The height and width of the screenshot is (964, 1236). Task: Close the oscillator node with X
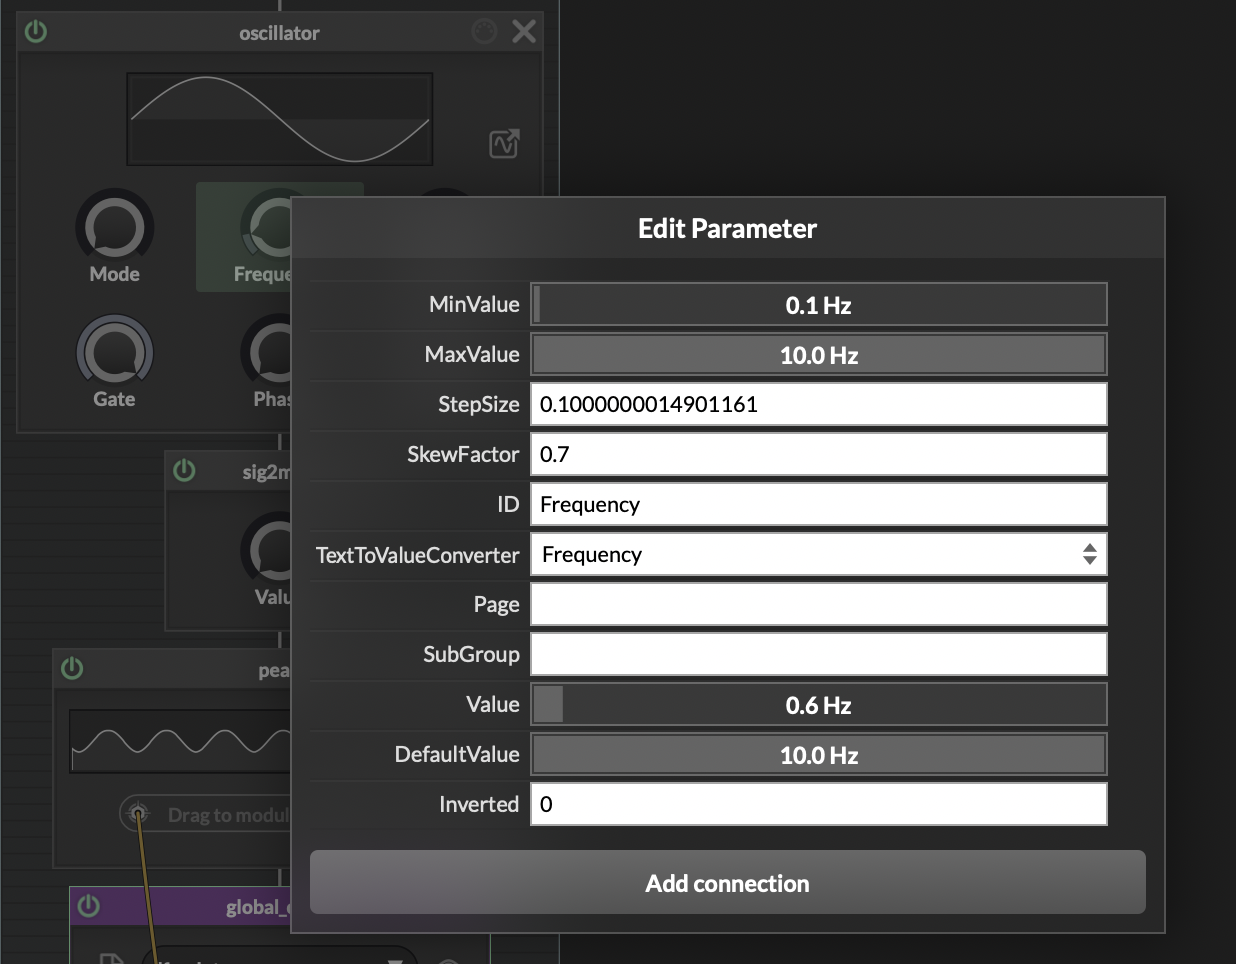pyautogui.click(x=524, y=32)
